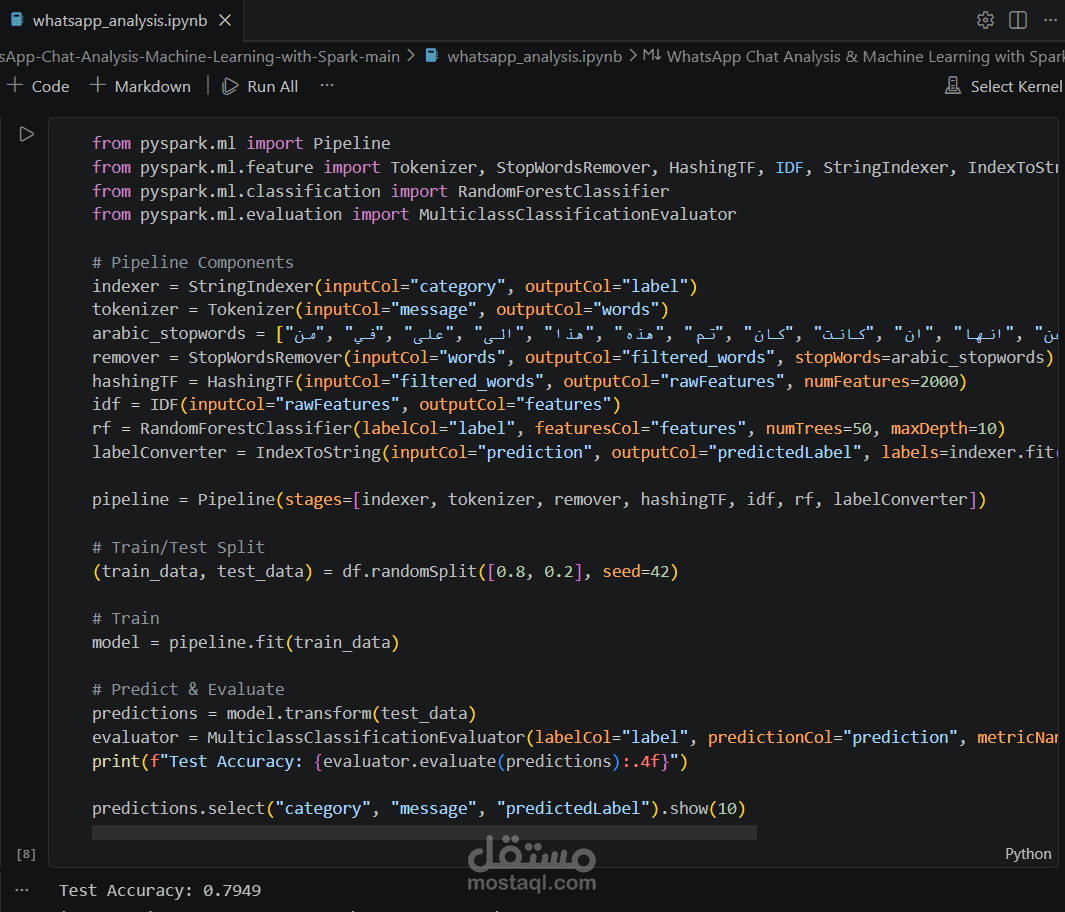Click the "model = pipeline.fit(train_data)" line
The image size is (1065, 912).
click(x=246, y=642)
